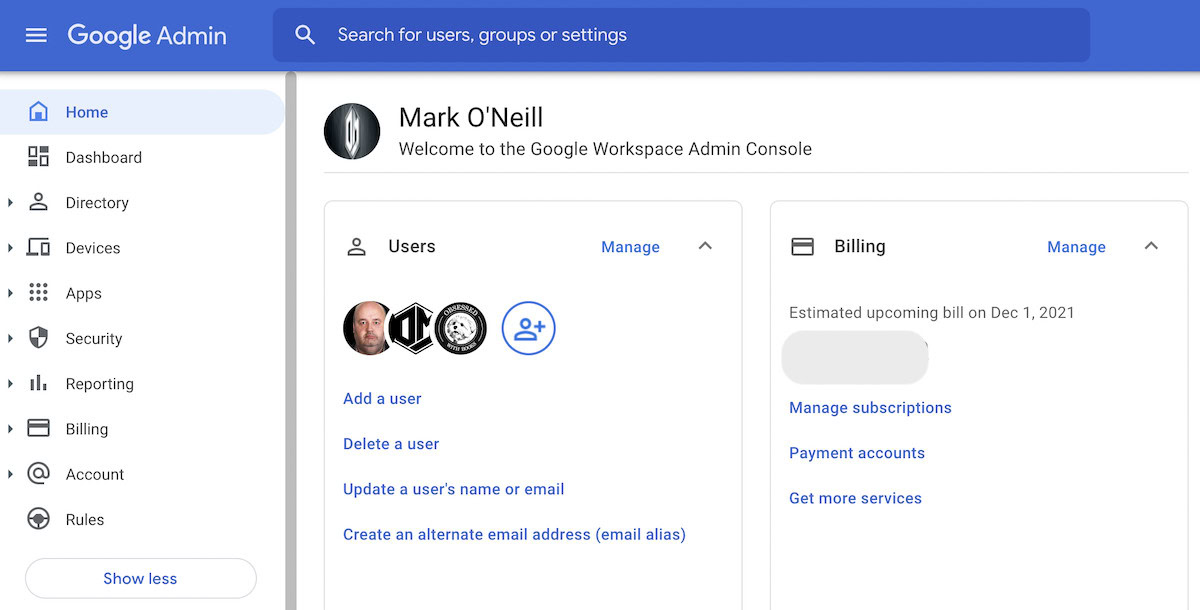Click the Security shield icon
This screenshot has height=610, width=1200.
click(x=38, y=338)
